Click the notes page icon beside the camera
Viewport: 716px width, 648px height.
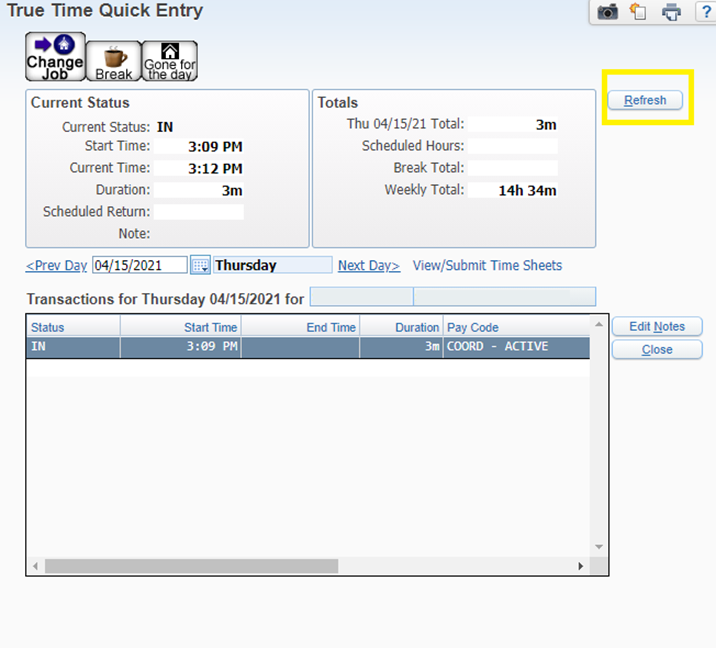coord(638,11)
